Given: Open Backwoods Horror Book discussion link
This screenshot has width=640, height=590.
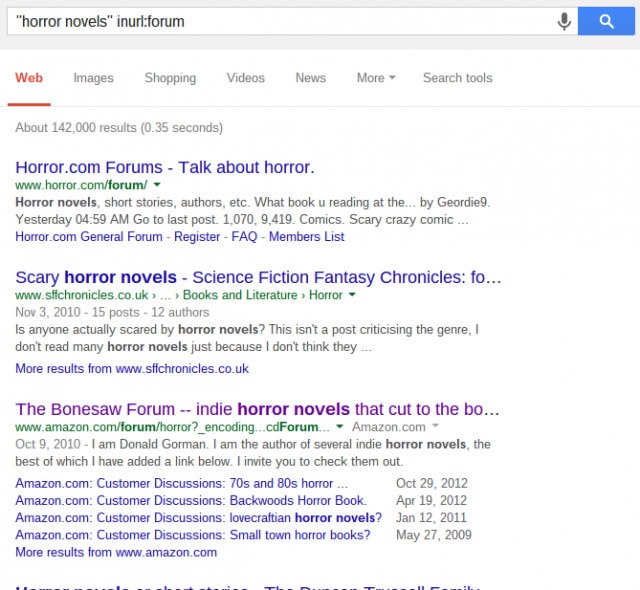Looking at the screenshot, I should 191,501.
